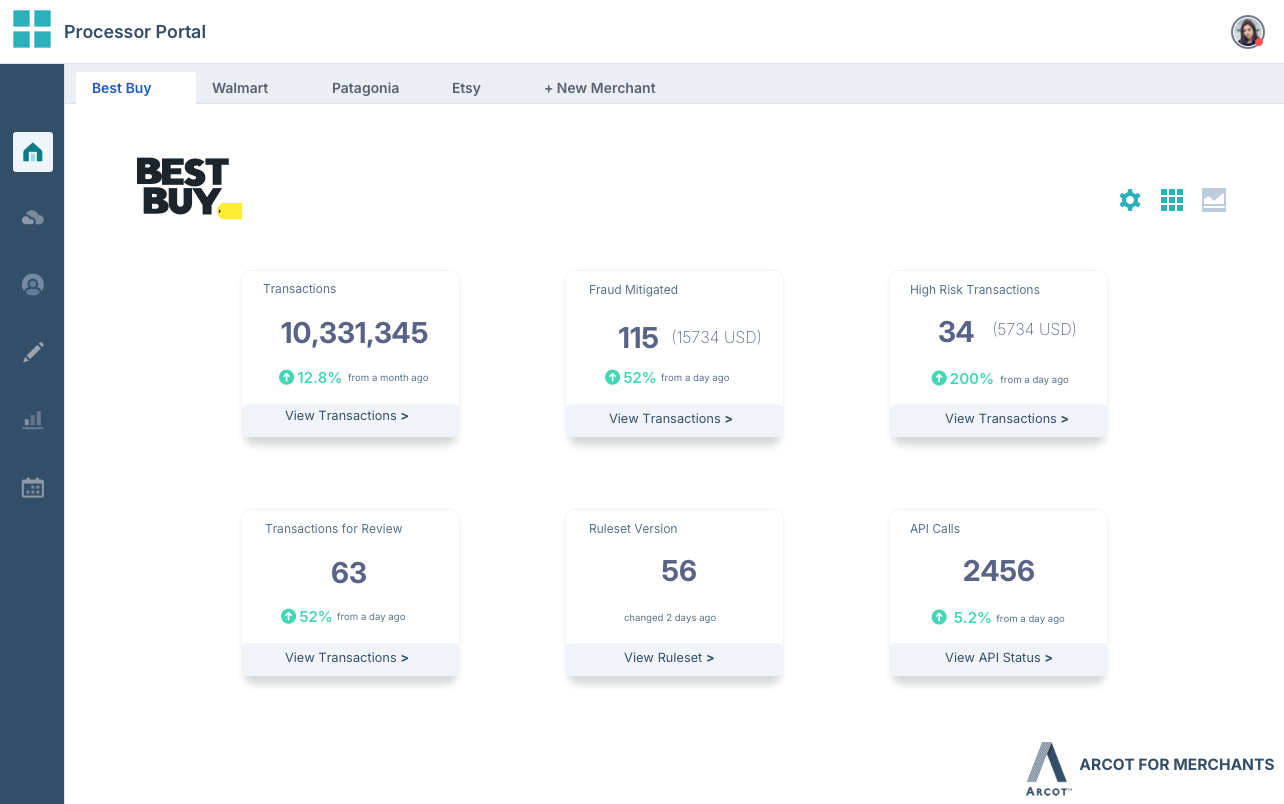Image resolution: width=1284 pixels, height=804 pixels.
Task: Select the cloud sync sidebar icon
Action: pyautogui.click(x=33, y=218)
